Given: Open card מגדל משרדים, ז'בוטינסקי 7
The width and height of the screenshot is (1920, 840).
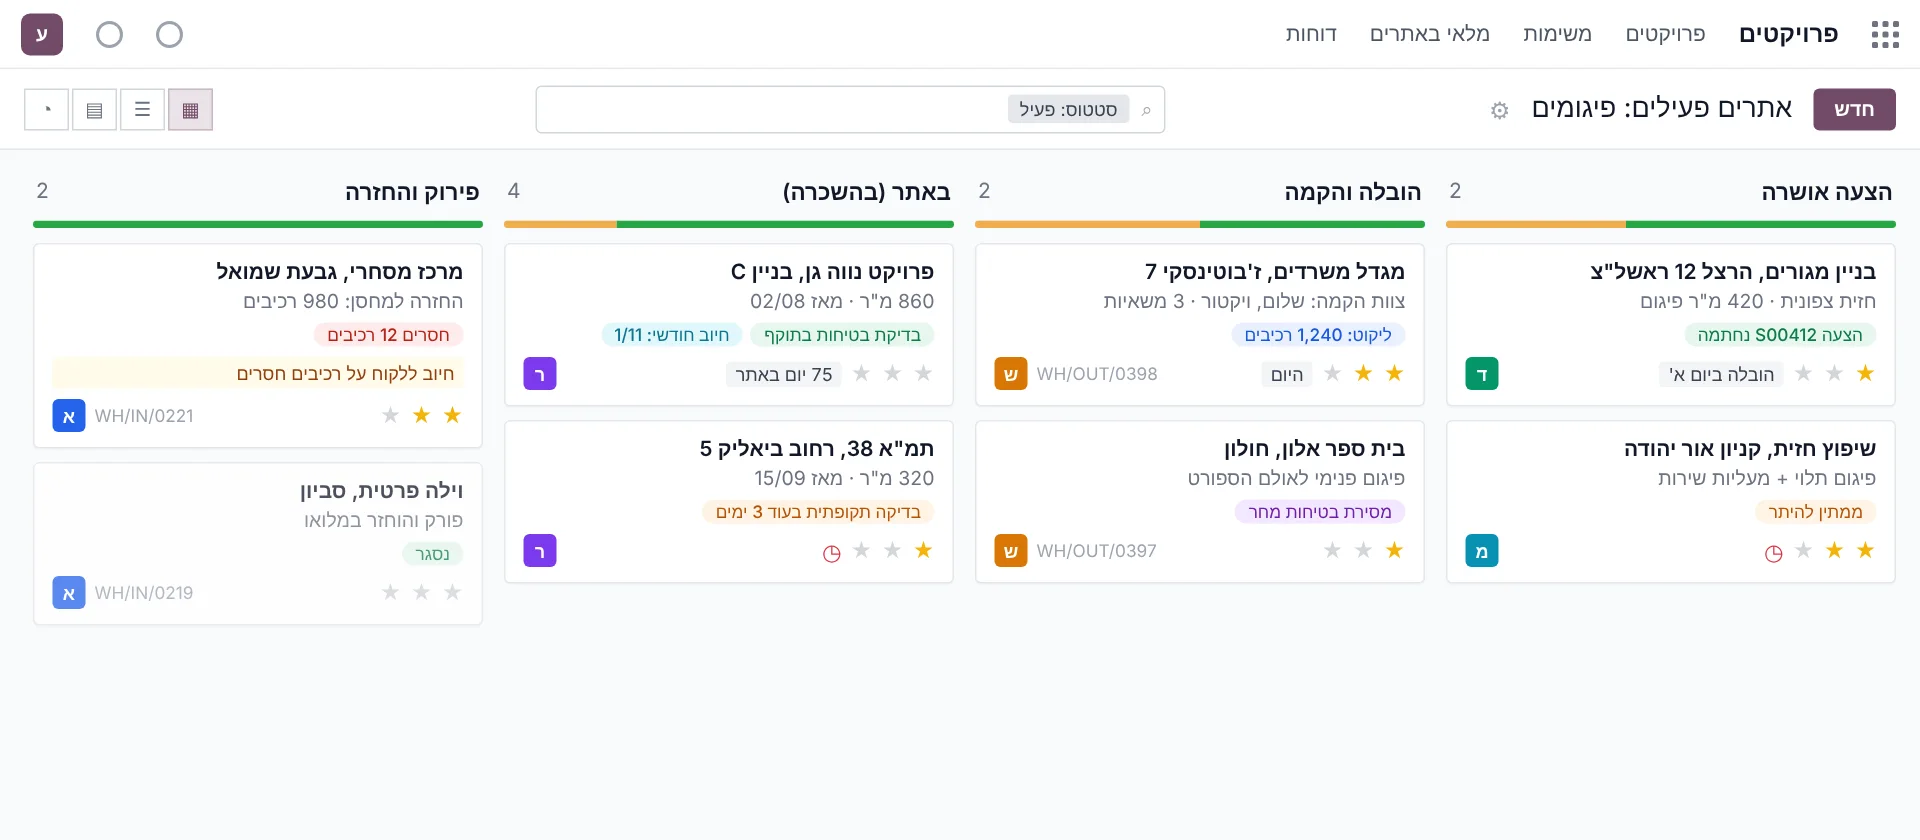Looking at the screenshot, I should 1199,324.
